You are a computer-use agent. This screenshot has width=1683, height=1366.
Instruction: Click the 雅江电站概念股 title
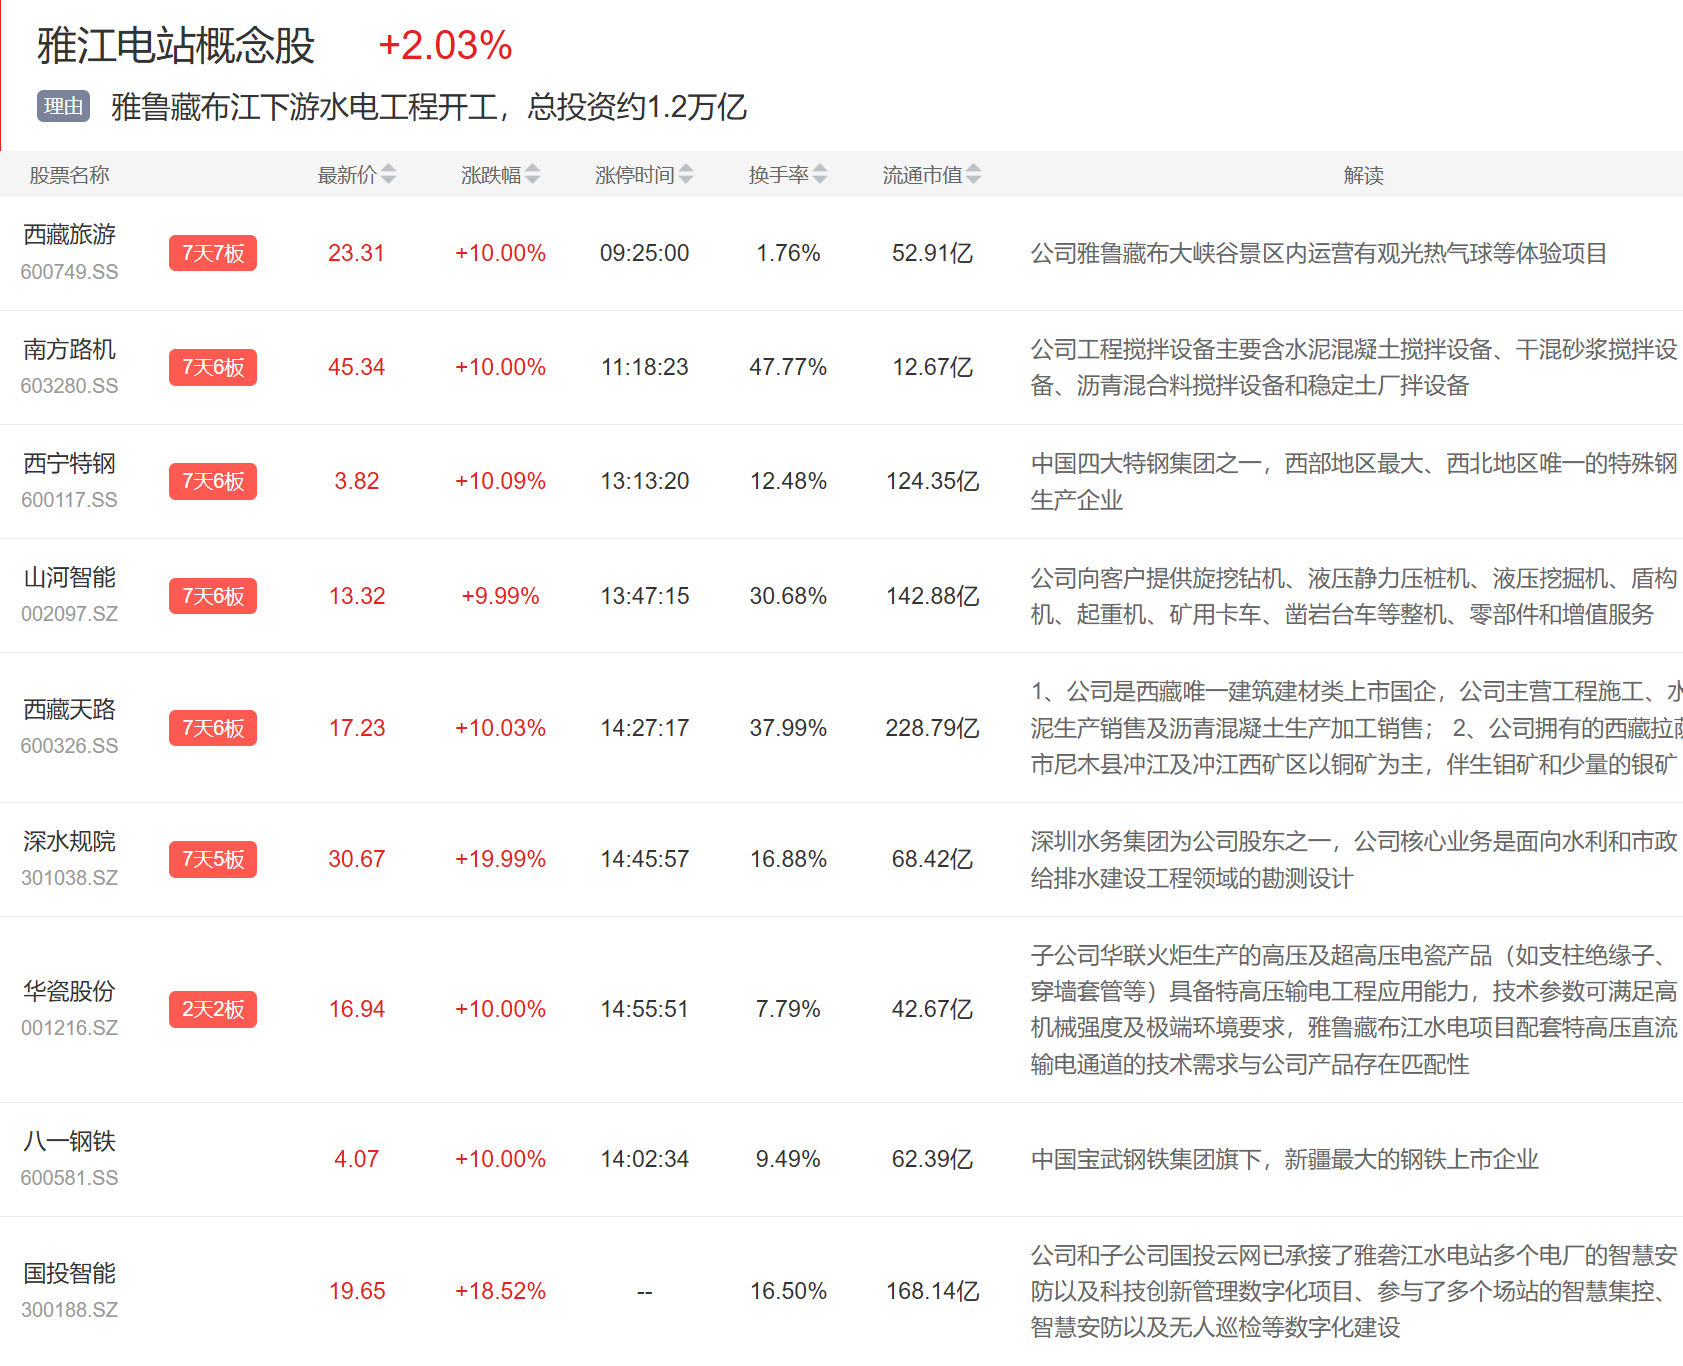click(176, 46)
